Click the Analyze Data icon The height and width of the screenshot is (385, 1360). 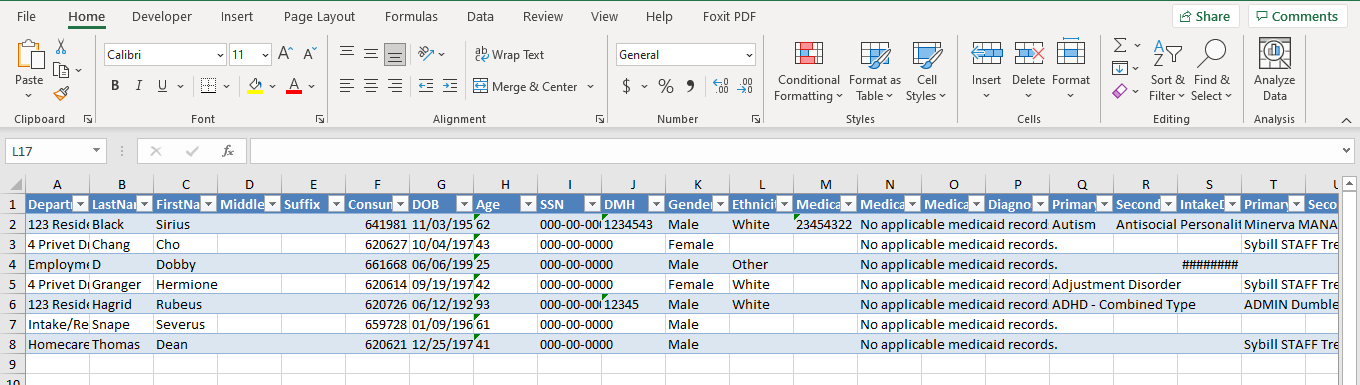coord(1274,70)
